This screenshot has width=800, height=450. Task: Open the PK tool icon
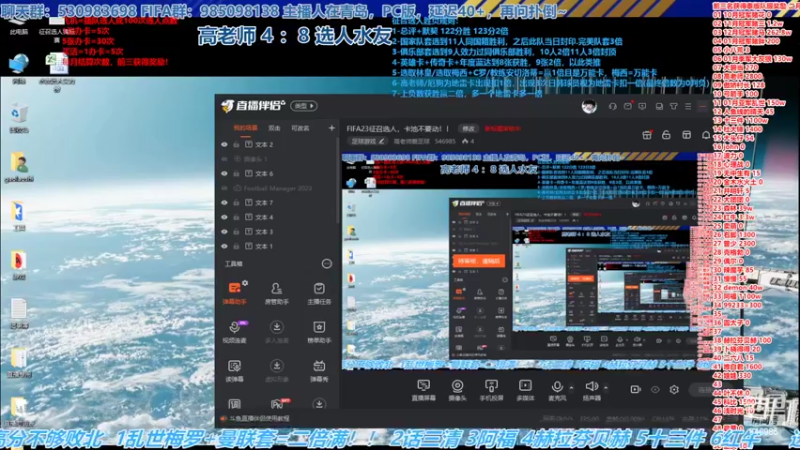277,404
